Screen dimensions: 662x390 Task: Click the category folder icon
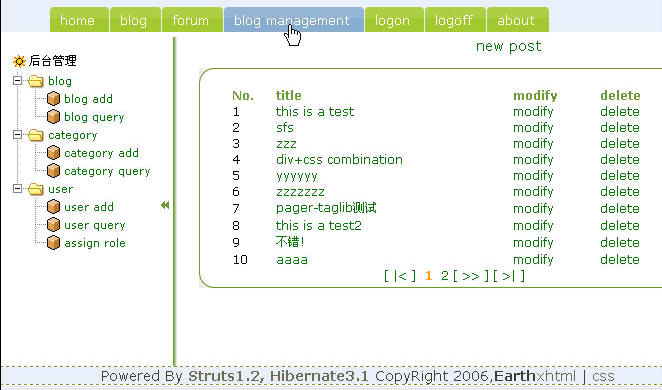(36, 135)
